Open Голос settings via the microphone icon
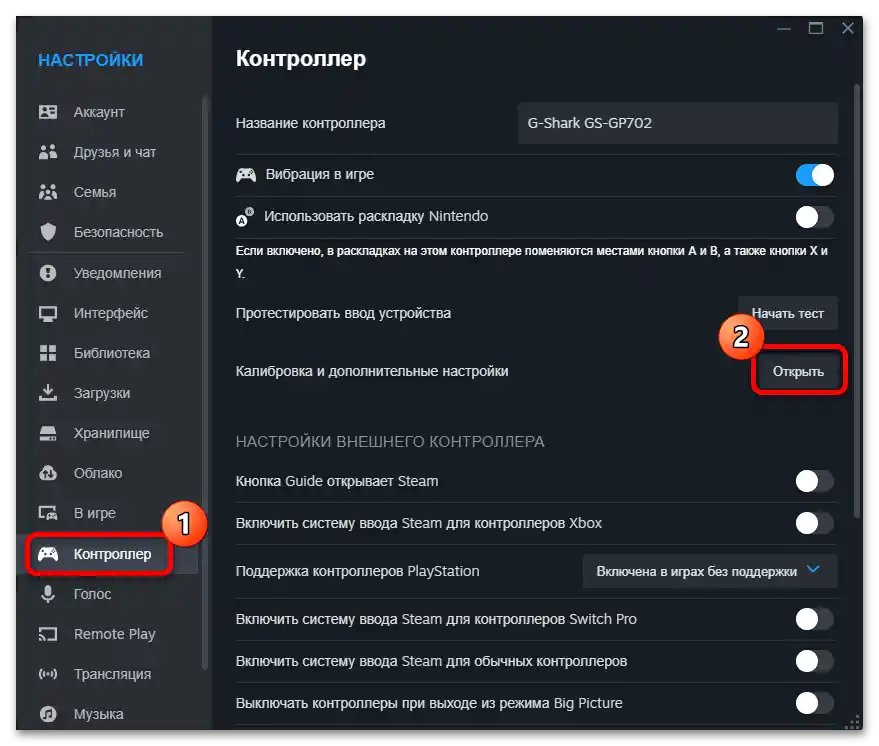 [x=47, y=594]
